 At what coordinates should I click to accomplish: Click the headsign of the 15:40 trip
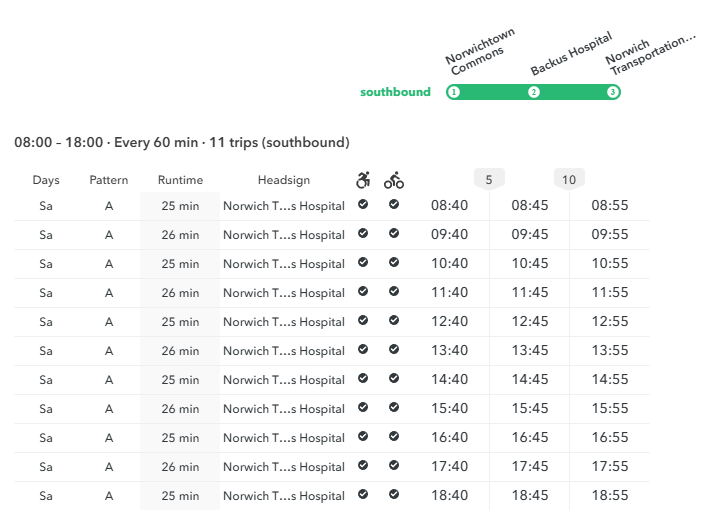[x=284, y=409]
